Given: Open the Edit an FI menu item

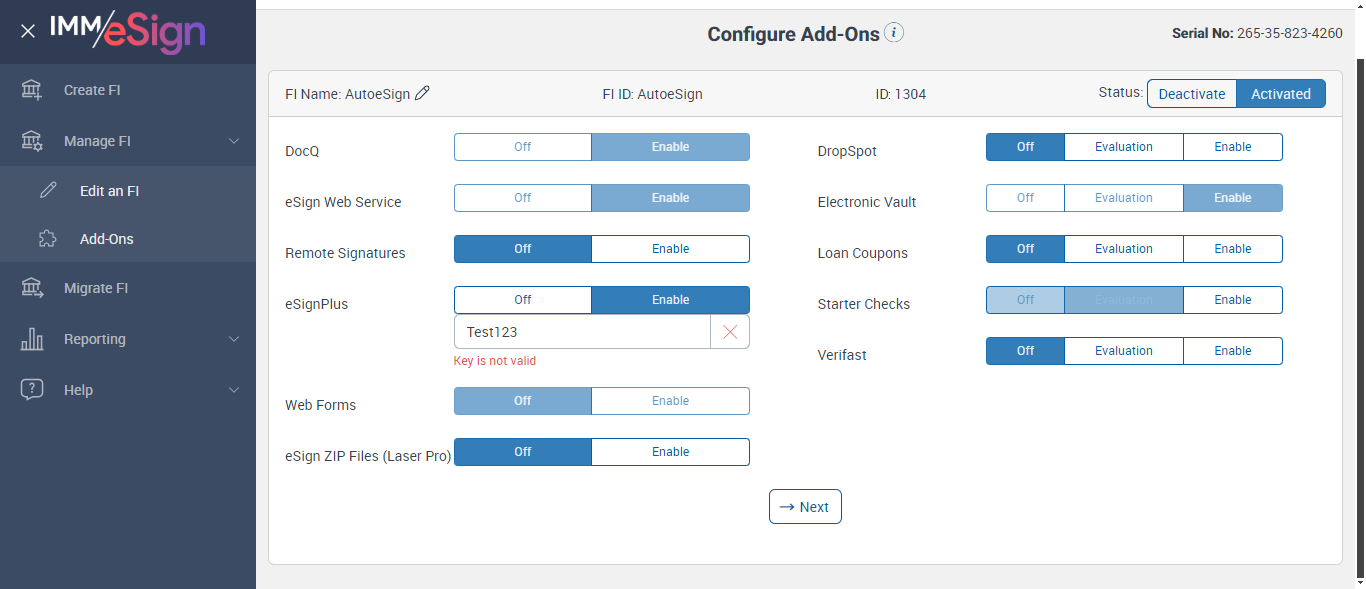Looking at the screenshot, I should [109, 191].
